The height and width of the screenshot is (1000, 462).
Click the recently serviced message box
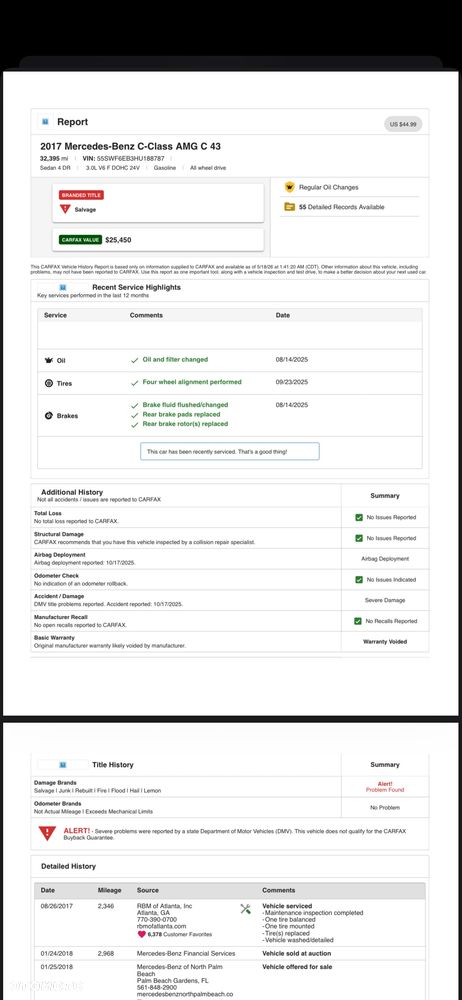(230, 452)
